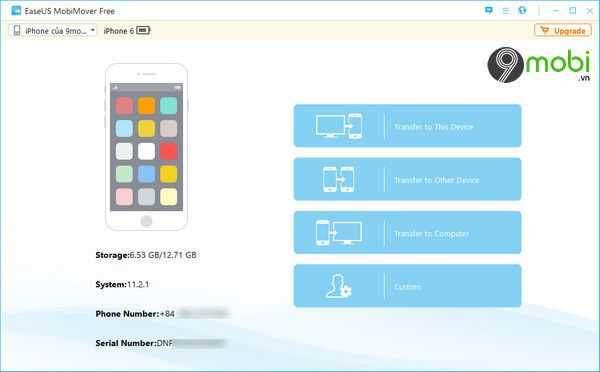600x372 pixels.
Task: Click the phone icon in device selector
Action: 17,31
